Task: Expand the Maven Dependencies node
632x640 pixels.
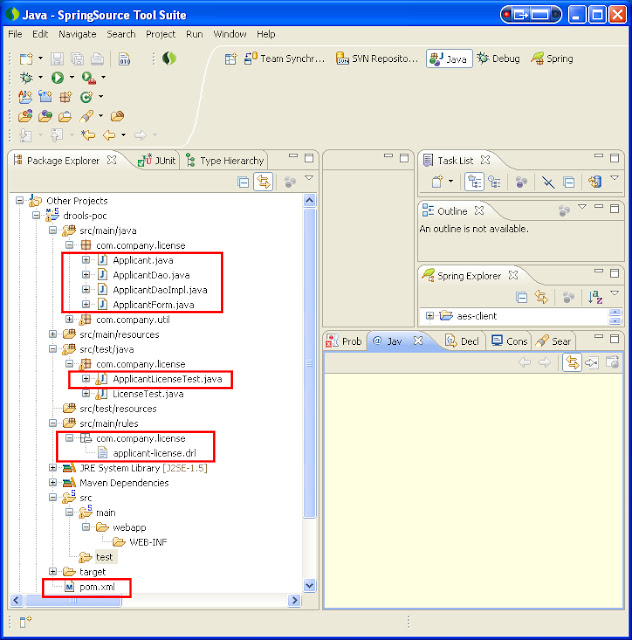Action: (53, 482)
